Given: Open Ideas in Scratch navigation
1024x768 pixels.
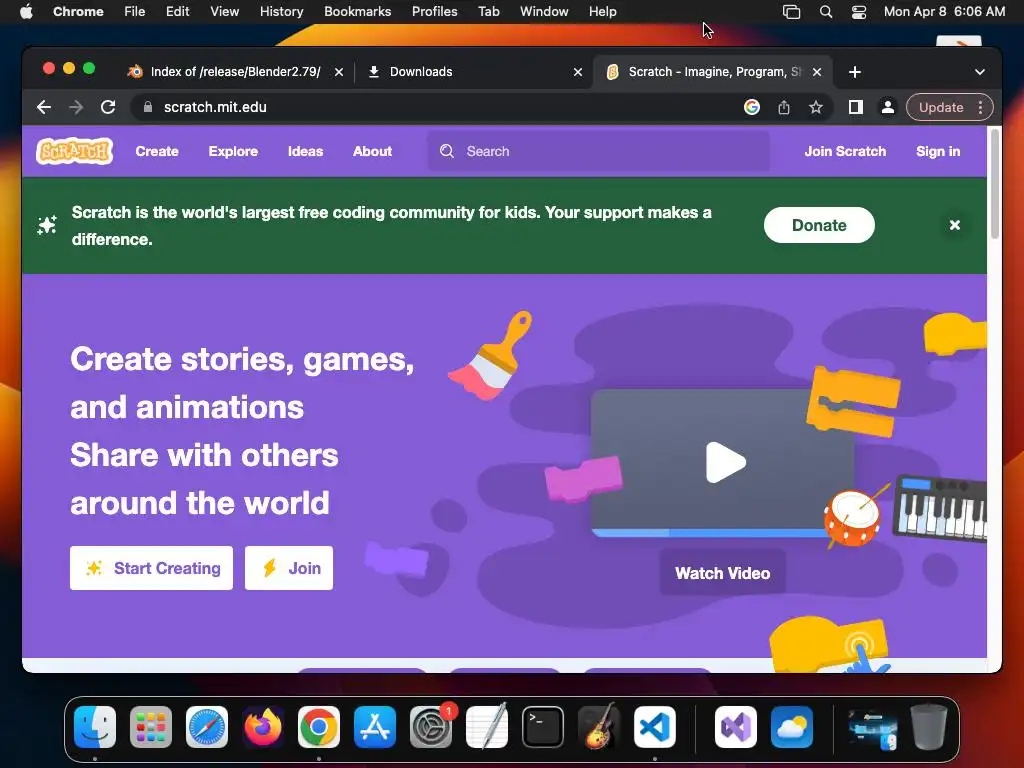Looking at the screenshot, I should click(306, 151).
